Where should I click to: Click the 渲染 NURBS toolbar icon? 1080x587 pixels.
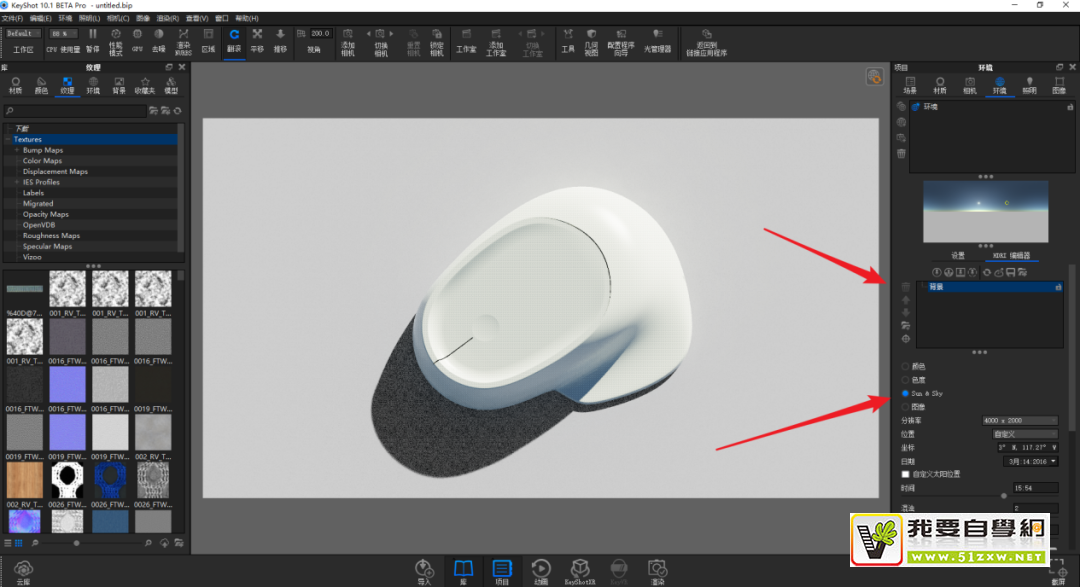click(183, 41)
